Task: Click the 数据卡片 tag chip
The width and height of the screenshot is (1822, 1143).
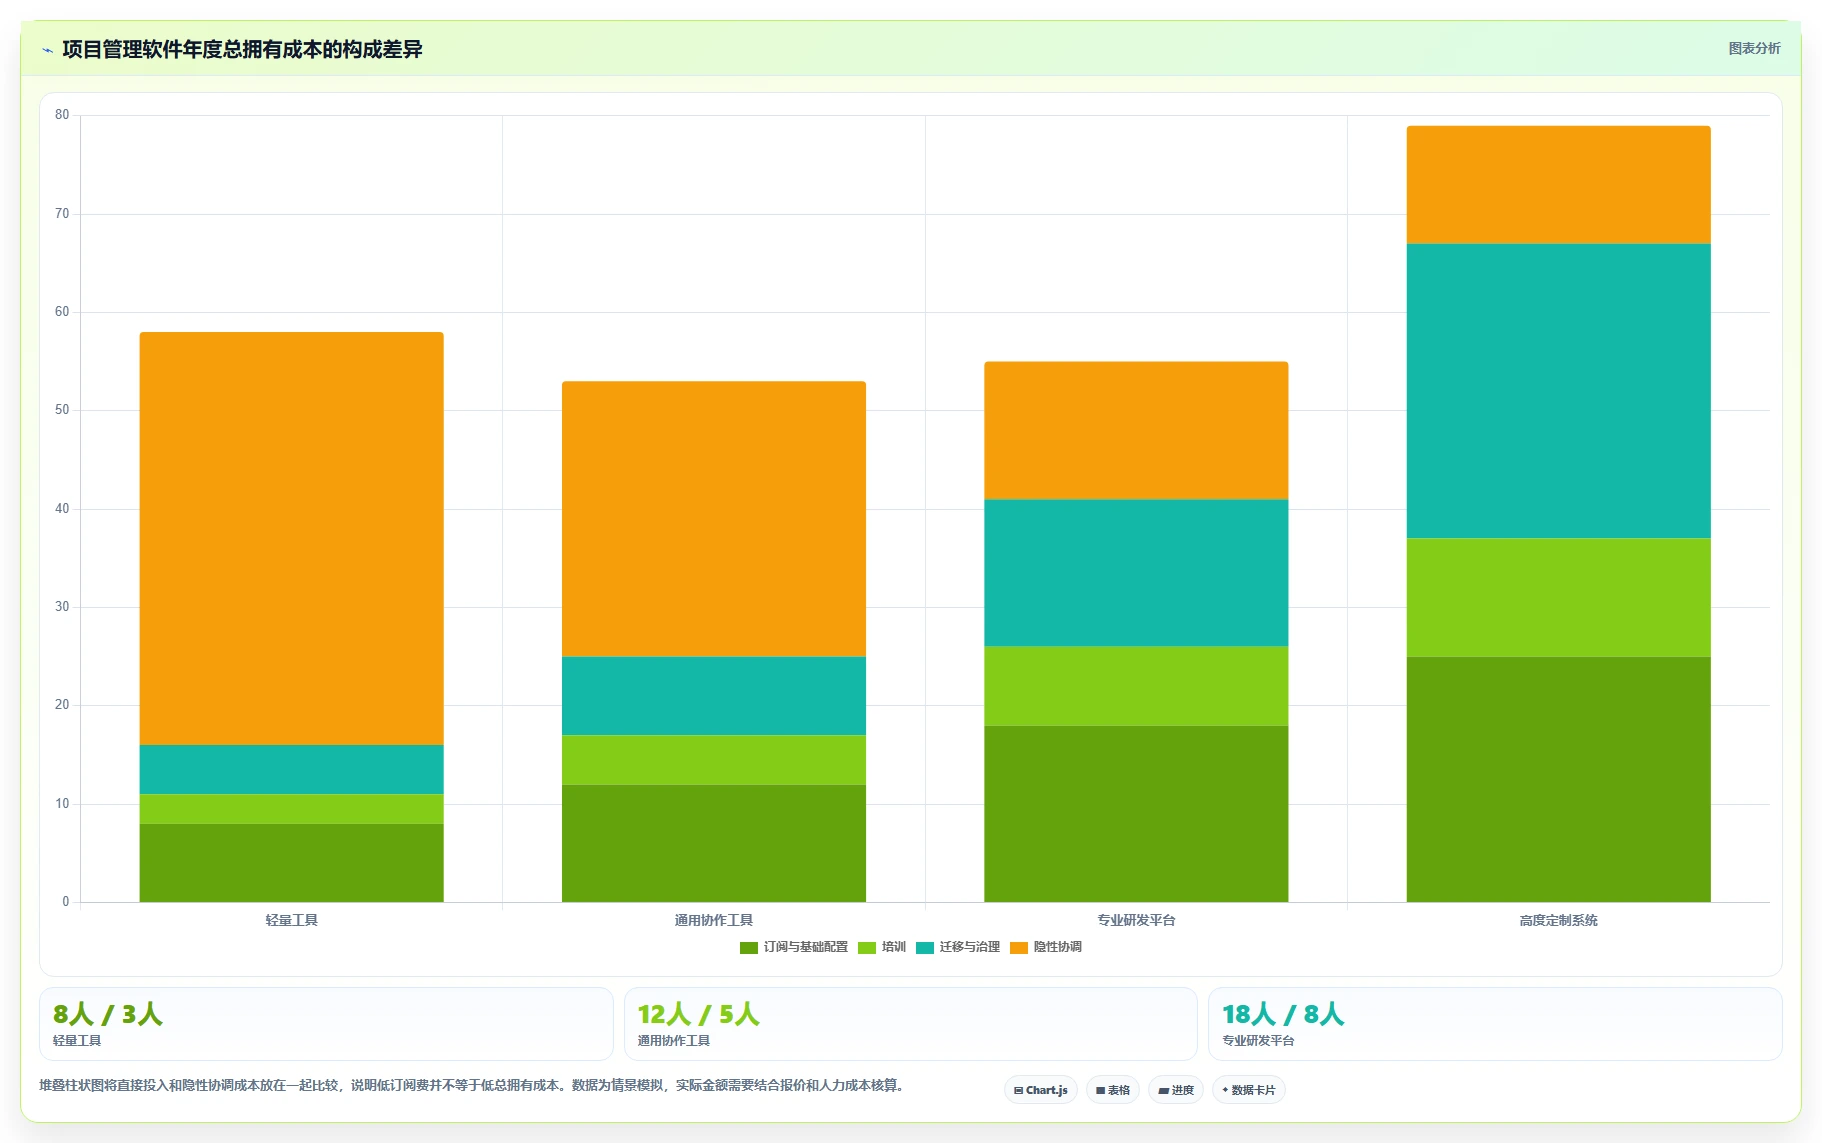Action: 1249,1090
